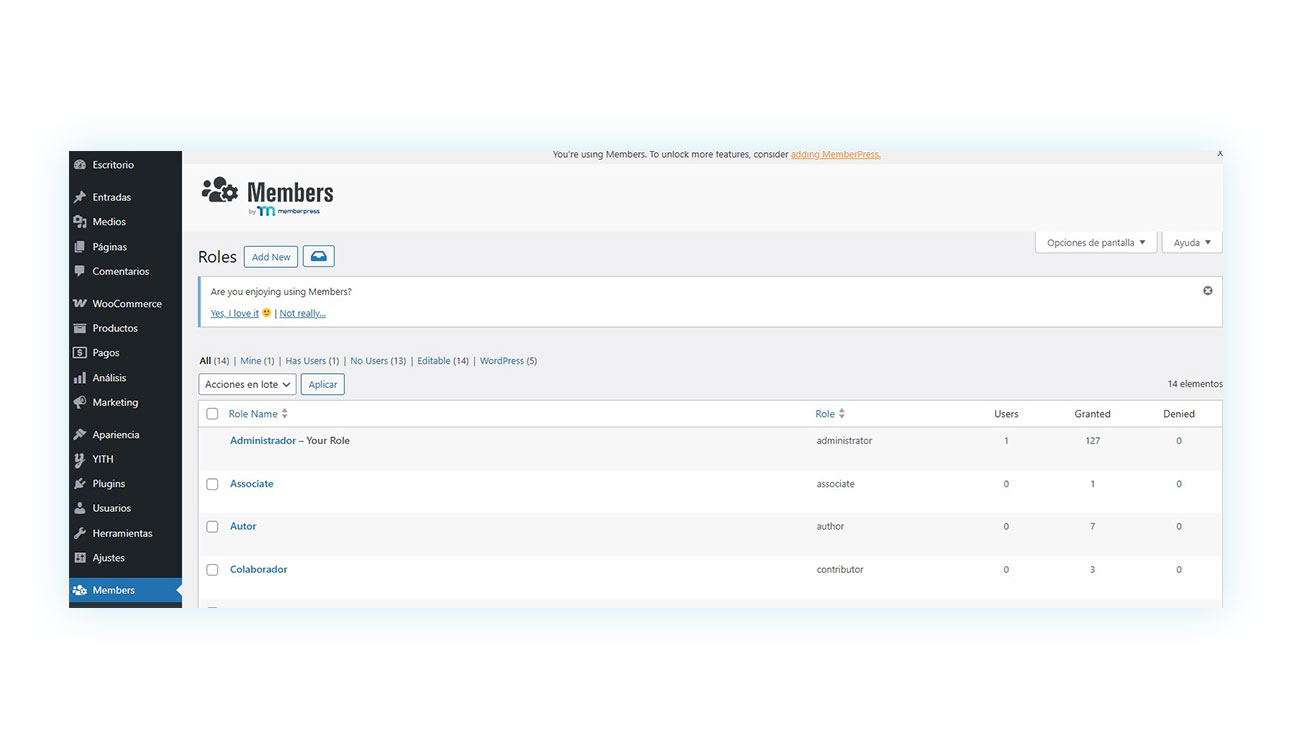Image resolution: width=1300 pixels, height=751 pixels.
Task: Expand the Ayuda help panel
Action: (1192, 243)
